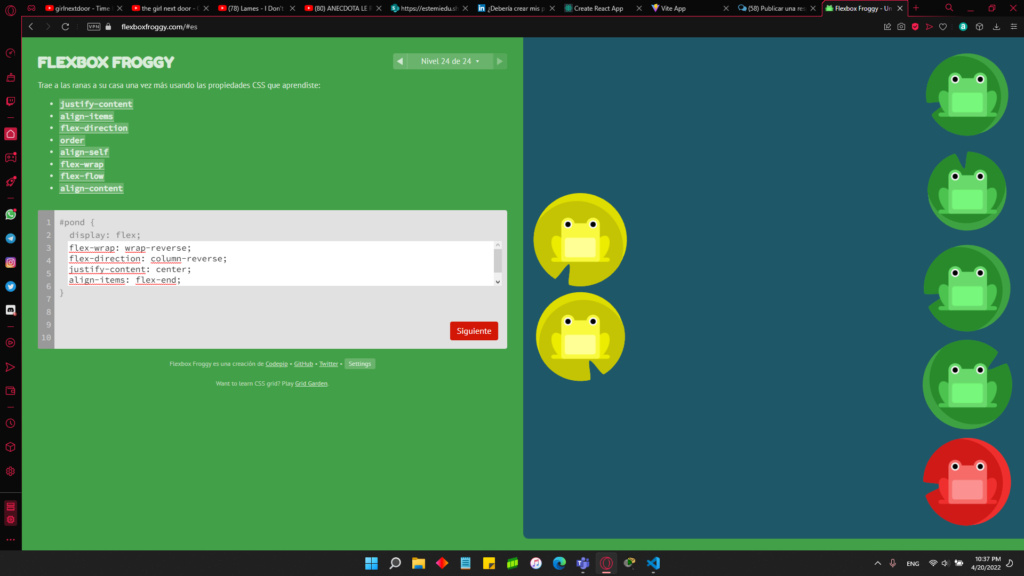This screenshot has width=1024, height=576.
Task: Switch to the Vite App tab
Action: 689,8
